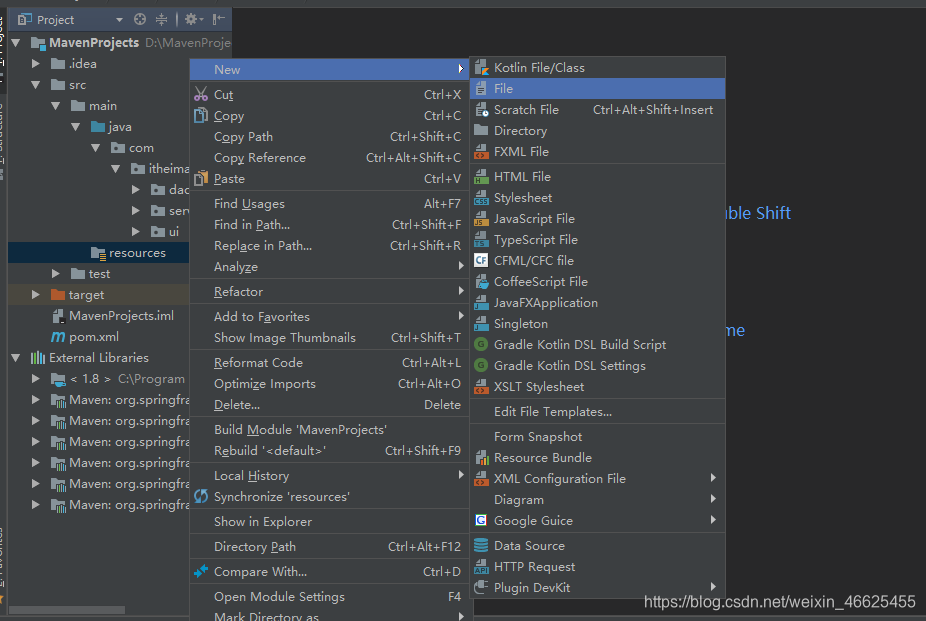
Task: Click the CFML/CFC file icon
Action: point(481,260)
